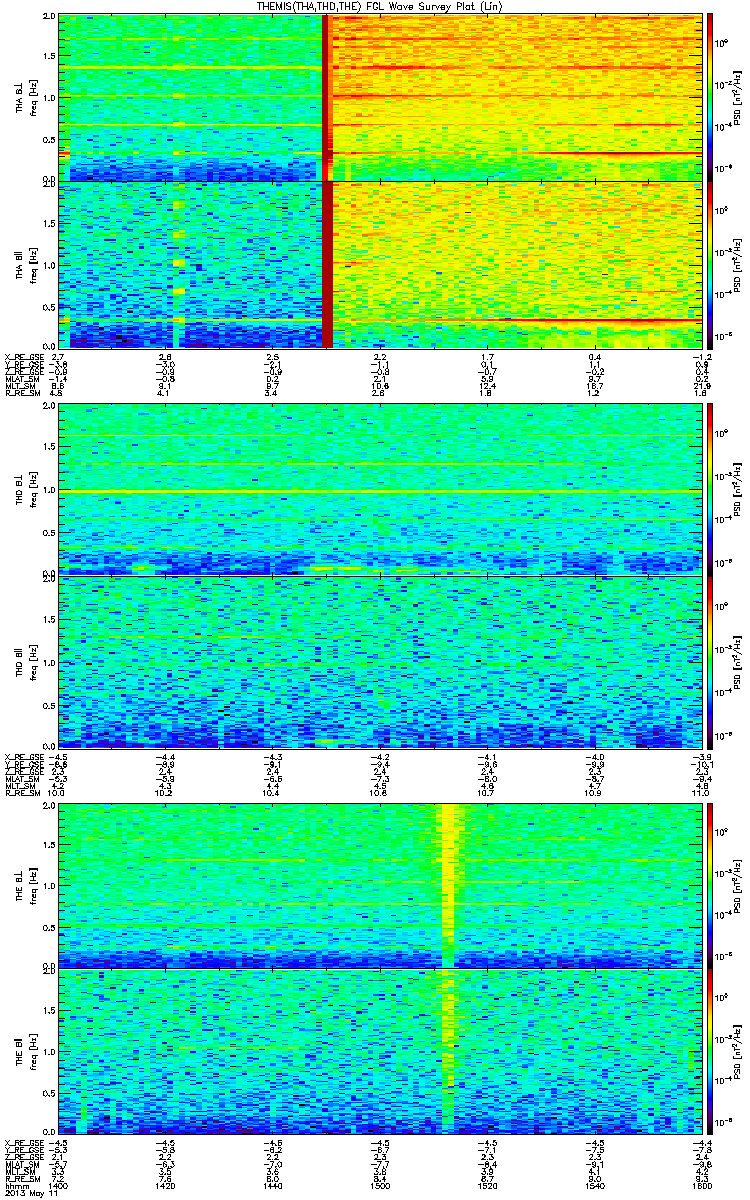Click the THD B∥ PSD color bar
The width and height of the screenshot is (750, 1200).
click(x=710, y=661)
